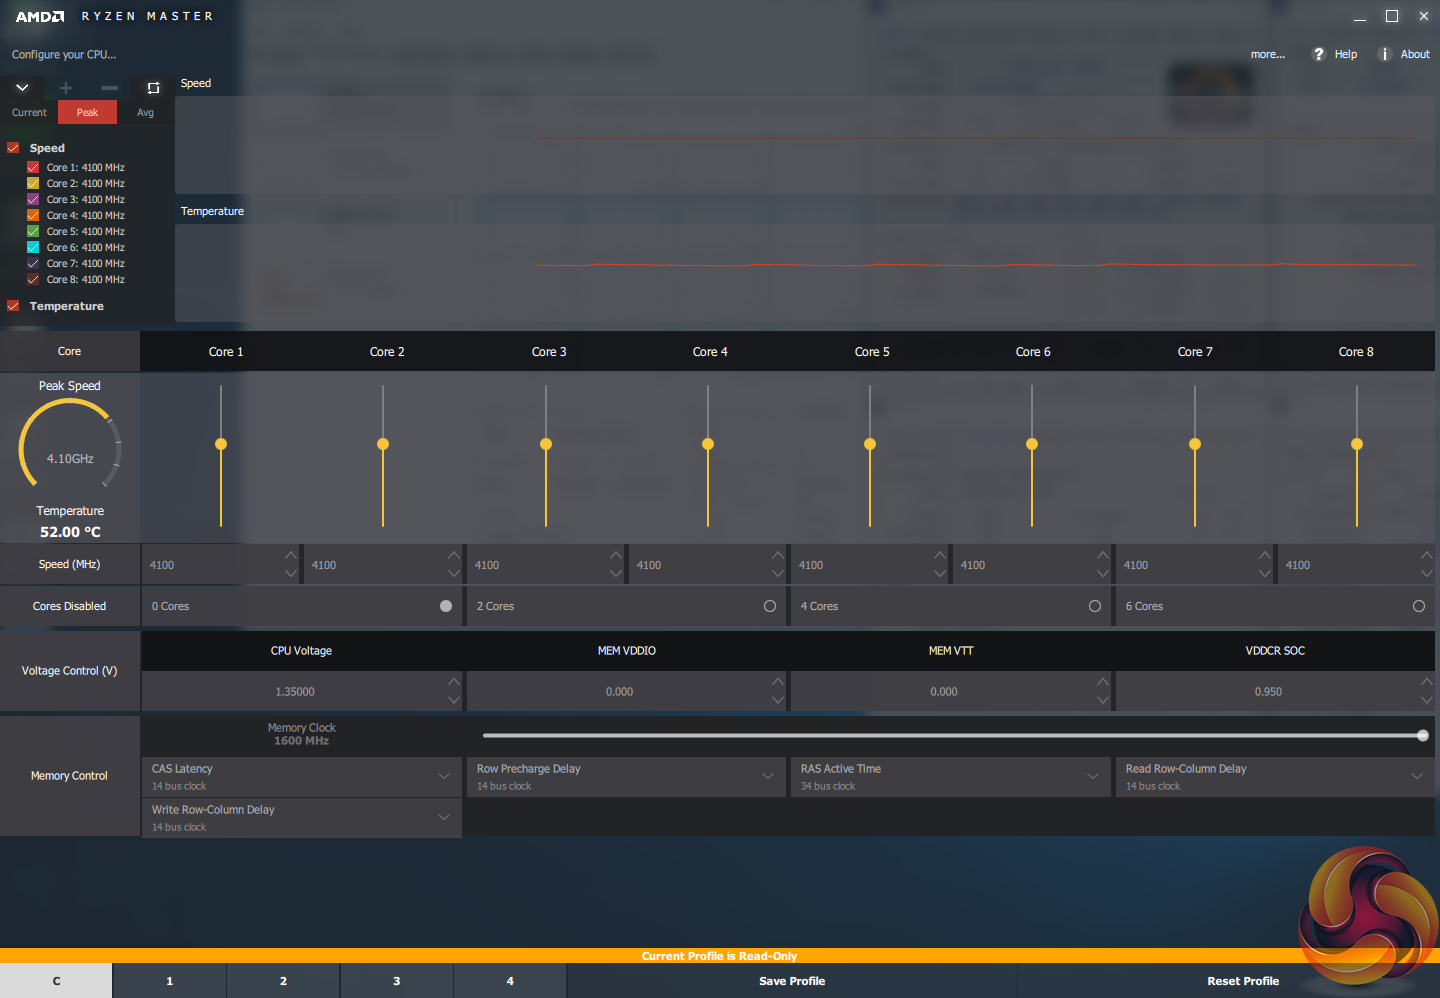Increase Core 1 speed with the up arrow
This screenshot has height=998, width=1440.
(x=291, y=555)
